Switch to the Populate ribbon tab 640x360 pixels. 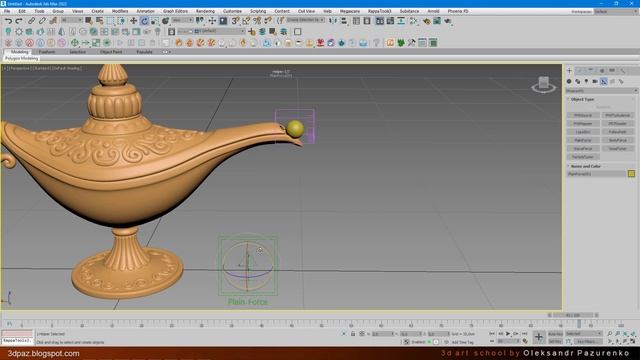144,52
